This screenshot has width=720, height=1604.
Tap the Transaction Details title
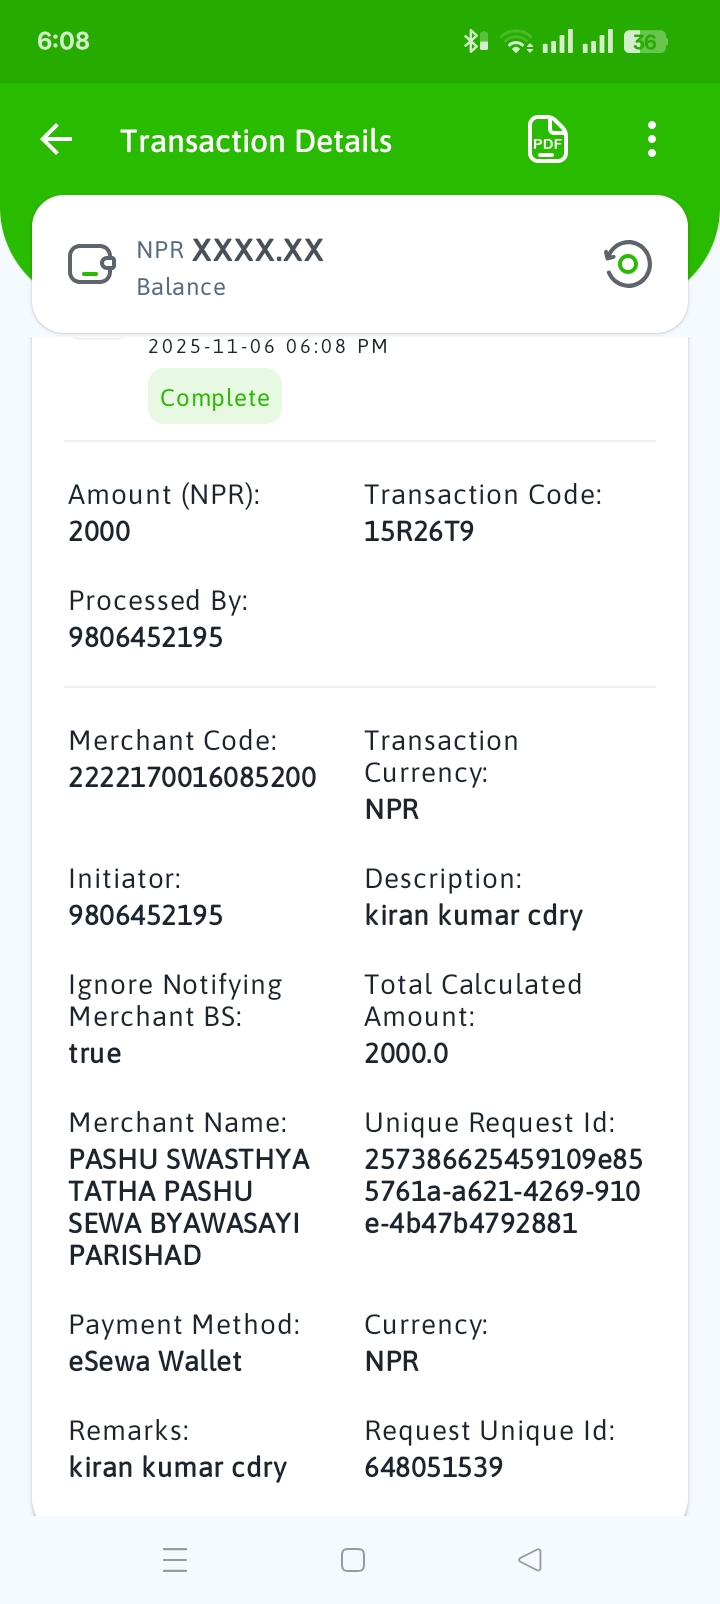tap(256, 141)
